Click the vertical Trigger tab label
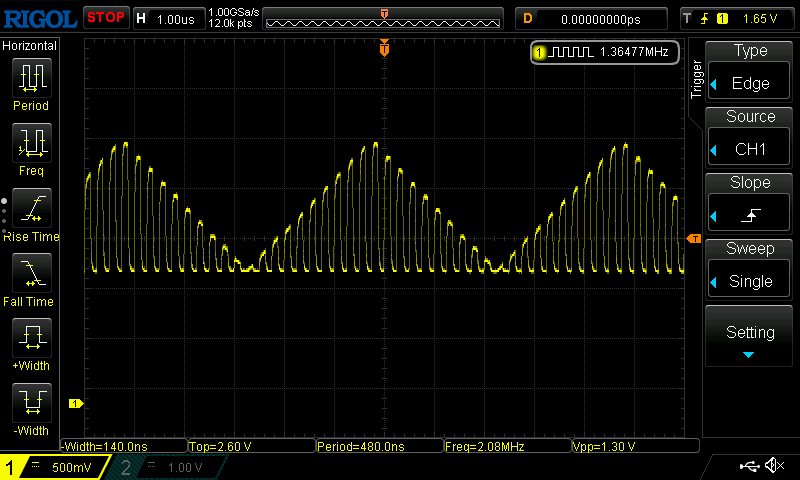Image resolution: width=800 pixels, height=480 pixels. (696, 80)
